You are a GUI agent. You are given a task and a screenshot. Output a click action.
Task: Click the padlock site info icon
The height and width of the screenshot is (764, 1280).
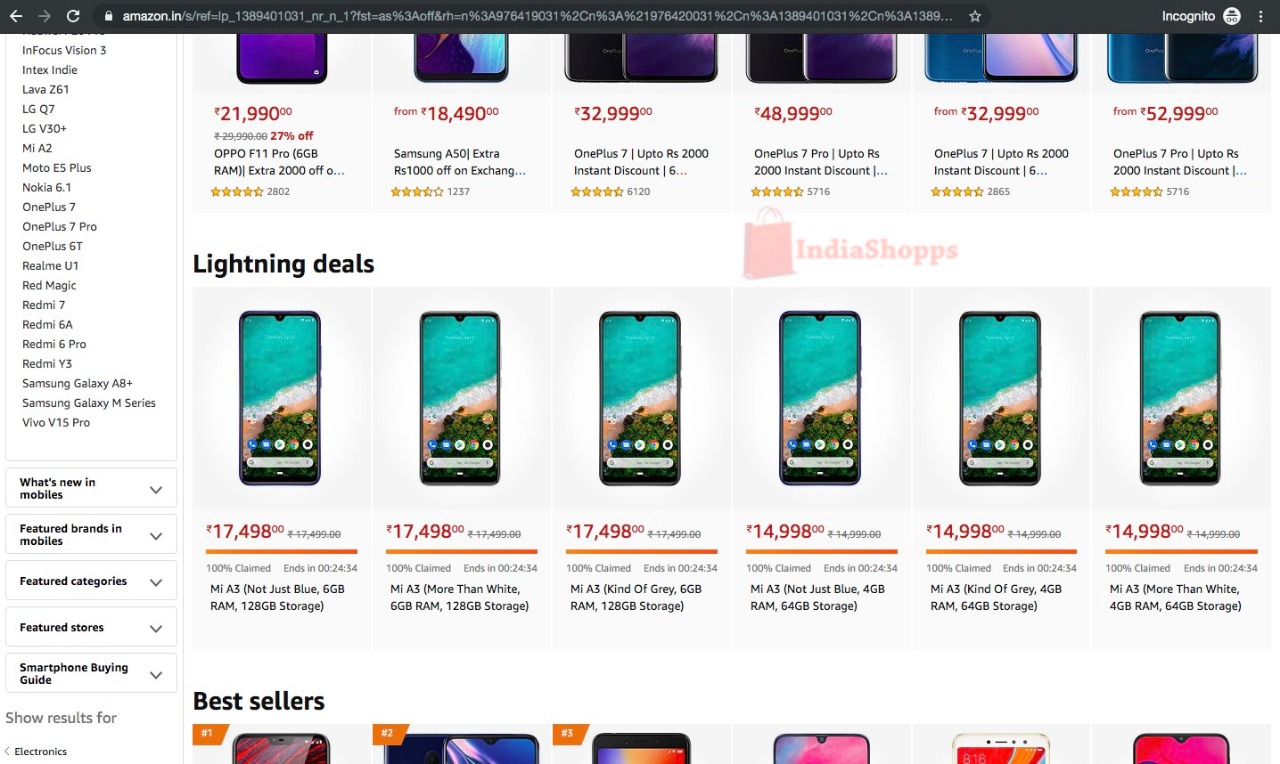(109, 16)
